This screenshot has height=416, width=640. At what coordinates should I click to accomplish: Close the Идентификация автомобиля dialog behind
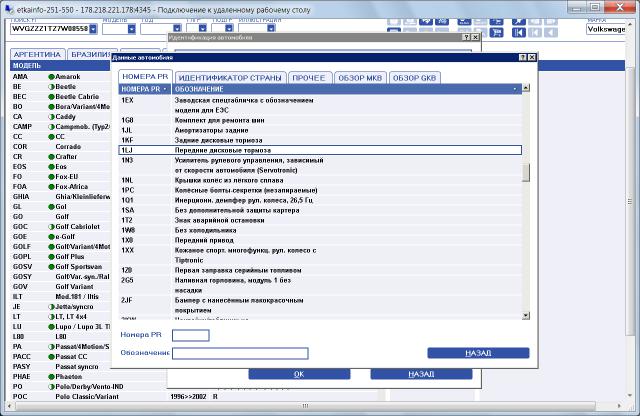(x=475, y=37)
